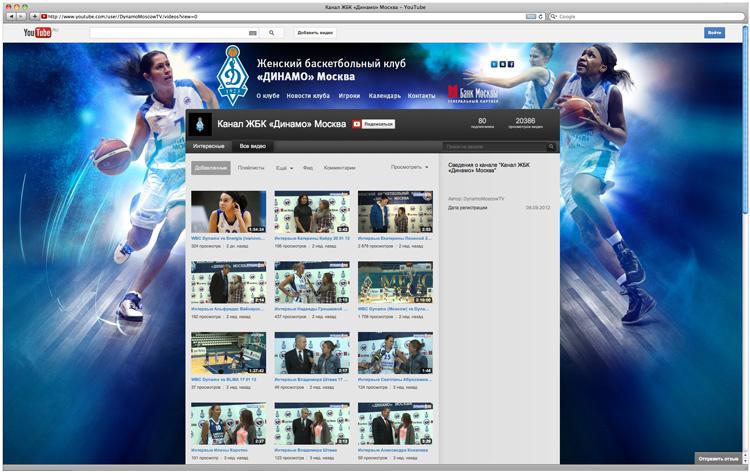The width and height of the screenshot is (750, 473).
Task: Click the channel search magnifier icon
Action: pyautogui.click(x=551, y=146)
